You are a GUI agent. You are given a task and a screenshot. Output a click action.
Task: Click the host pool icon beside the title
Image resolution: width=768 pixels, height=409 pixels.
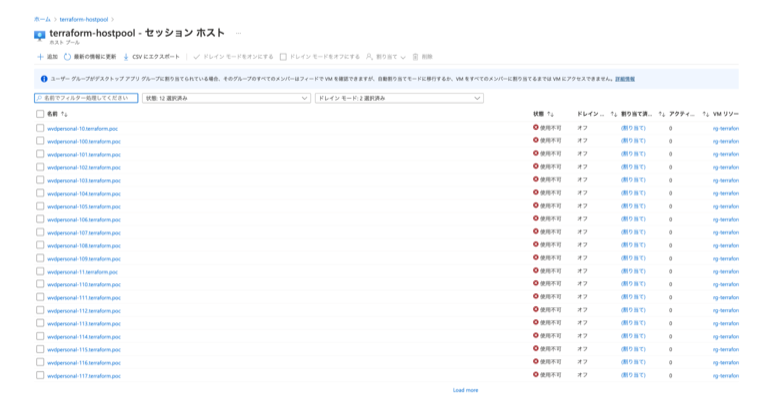click(40, 35)
